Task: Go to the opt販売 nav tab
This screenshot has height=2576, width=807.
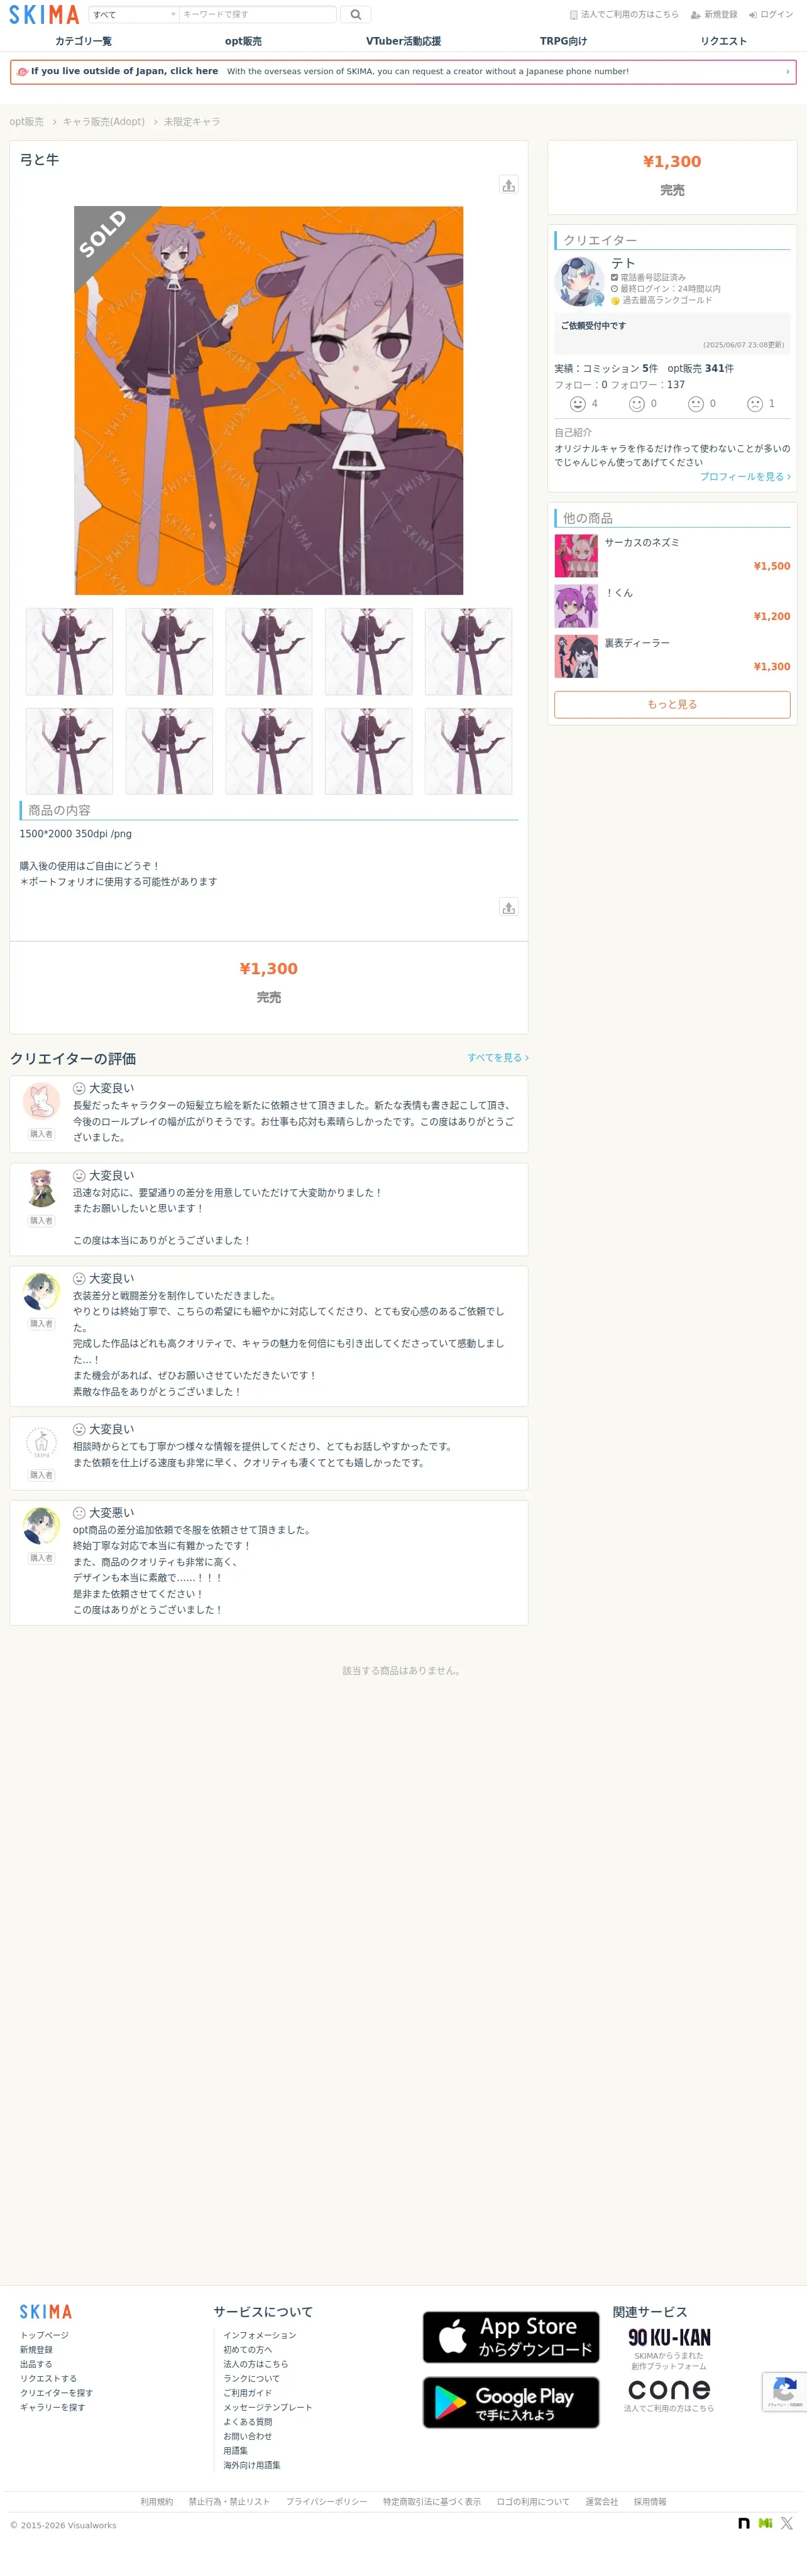Action: (x=243, y=41)
